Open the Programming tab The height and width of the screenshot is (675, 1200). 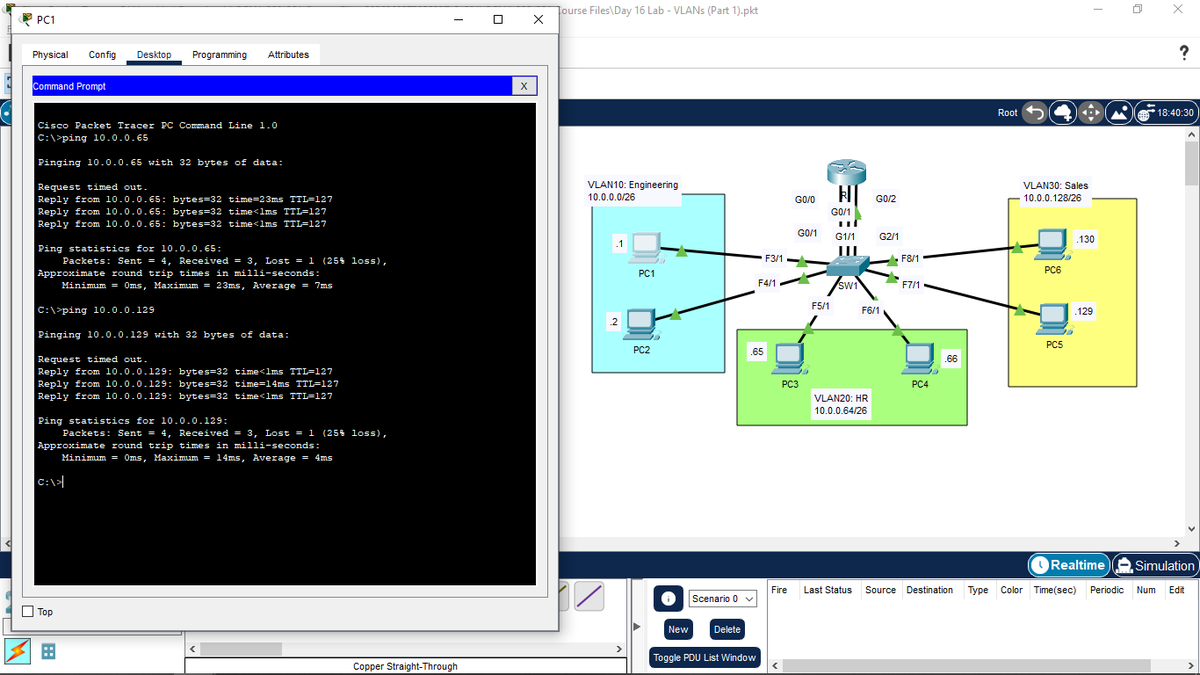[x=219, y=55]
